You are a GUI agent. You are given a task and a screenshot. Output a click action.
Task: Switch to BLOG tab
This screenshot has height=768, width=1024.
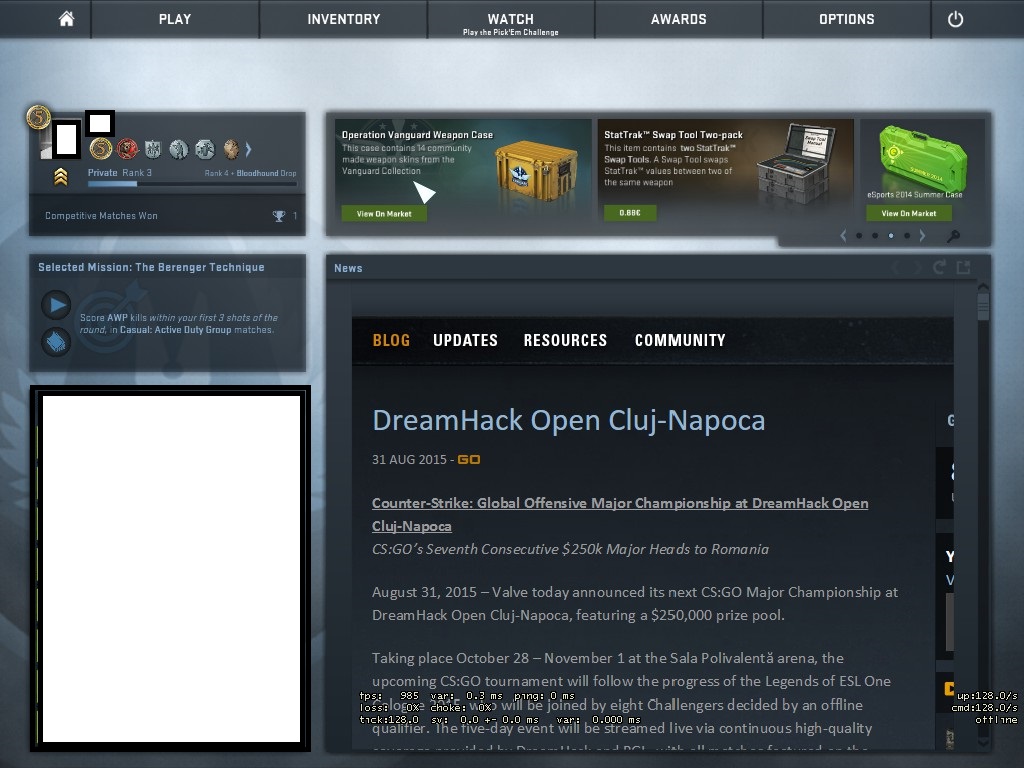tap(391, 340)
